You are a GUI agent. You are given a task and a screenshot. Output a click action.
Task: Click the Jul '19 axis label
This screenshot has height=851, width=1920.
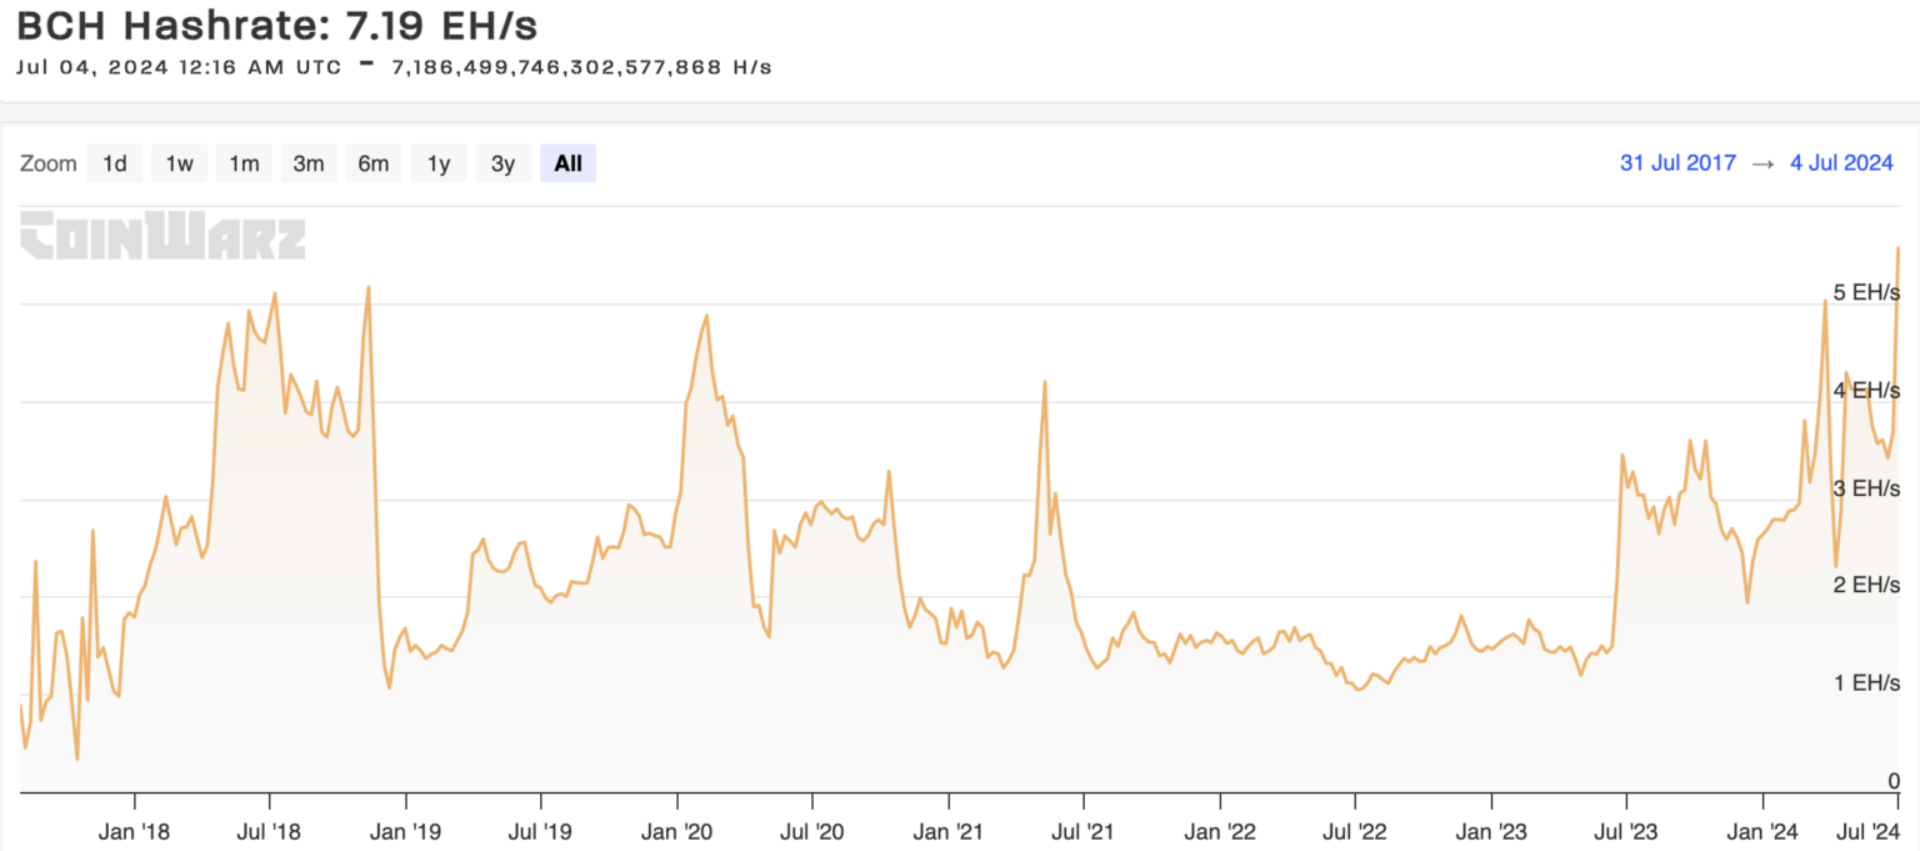coord(540,831)
